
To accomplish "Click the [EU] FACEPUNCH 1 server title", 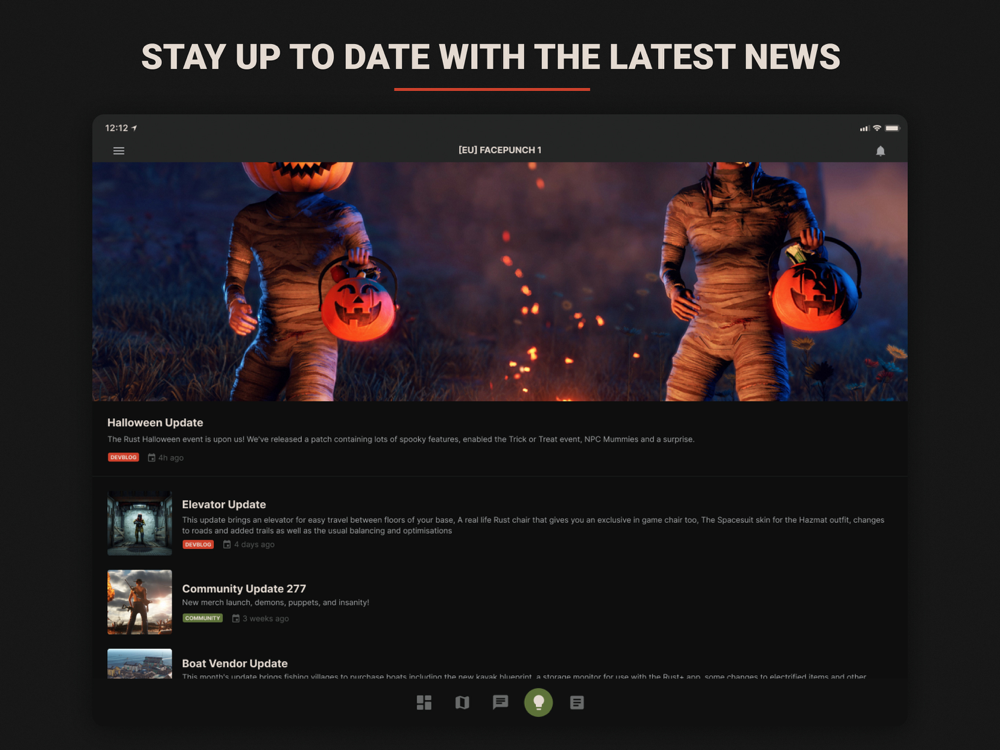I will [x=500, y=150].
